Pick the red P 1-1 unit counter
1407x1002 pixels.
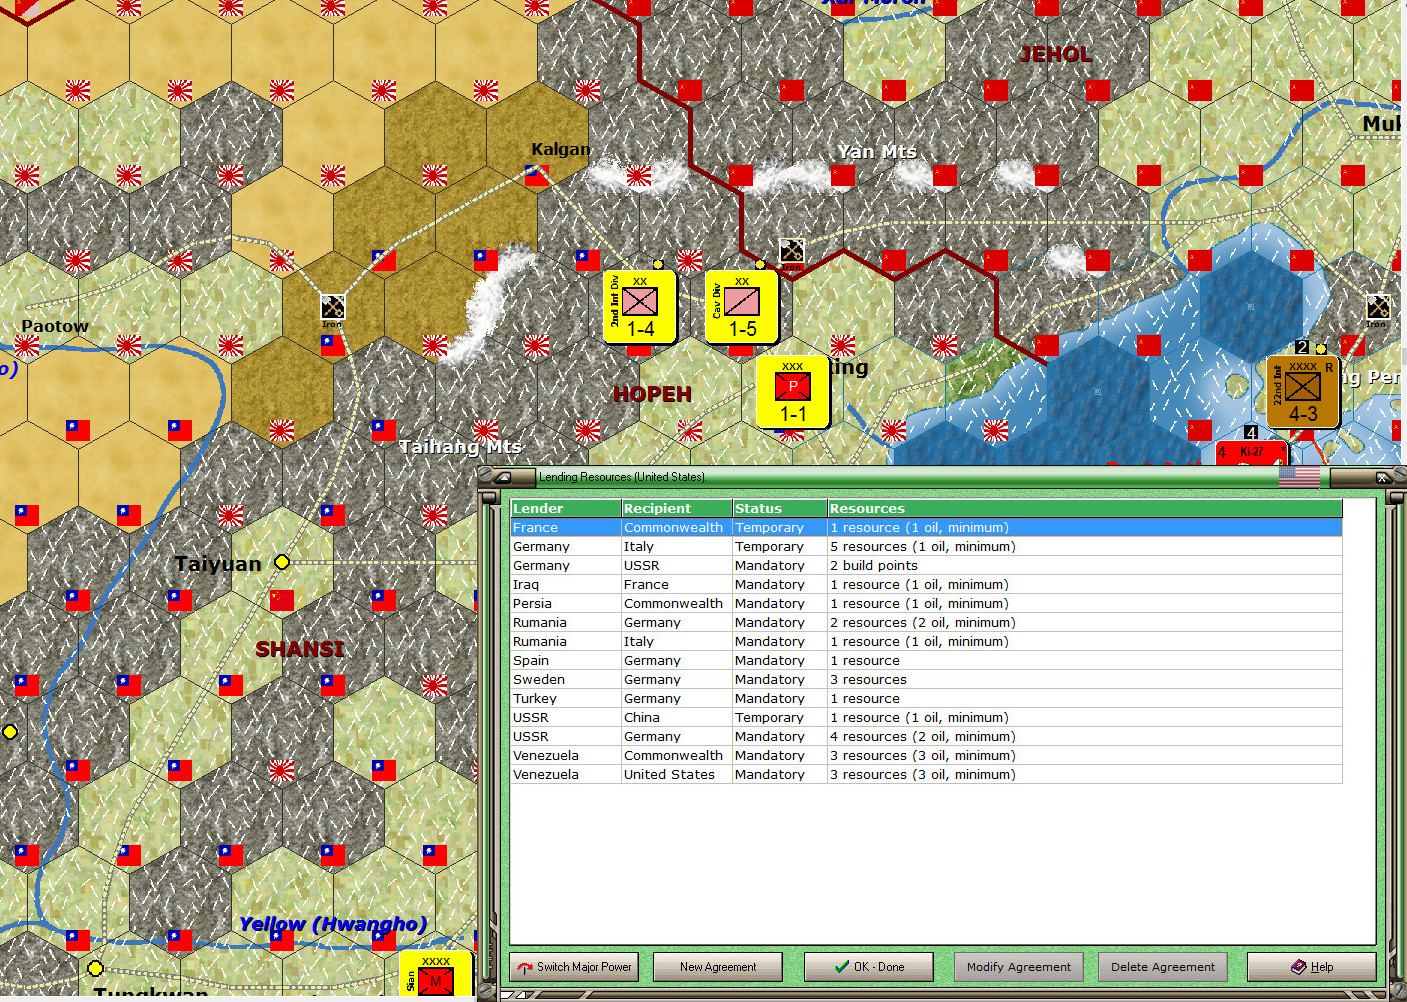pos(793,392)
